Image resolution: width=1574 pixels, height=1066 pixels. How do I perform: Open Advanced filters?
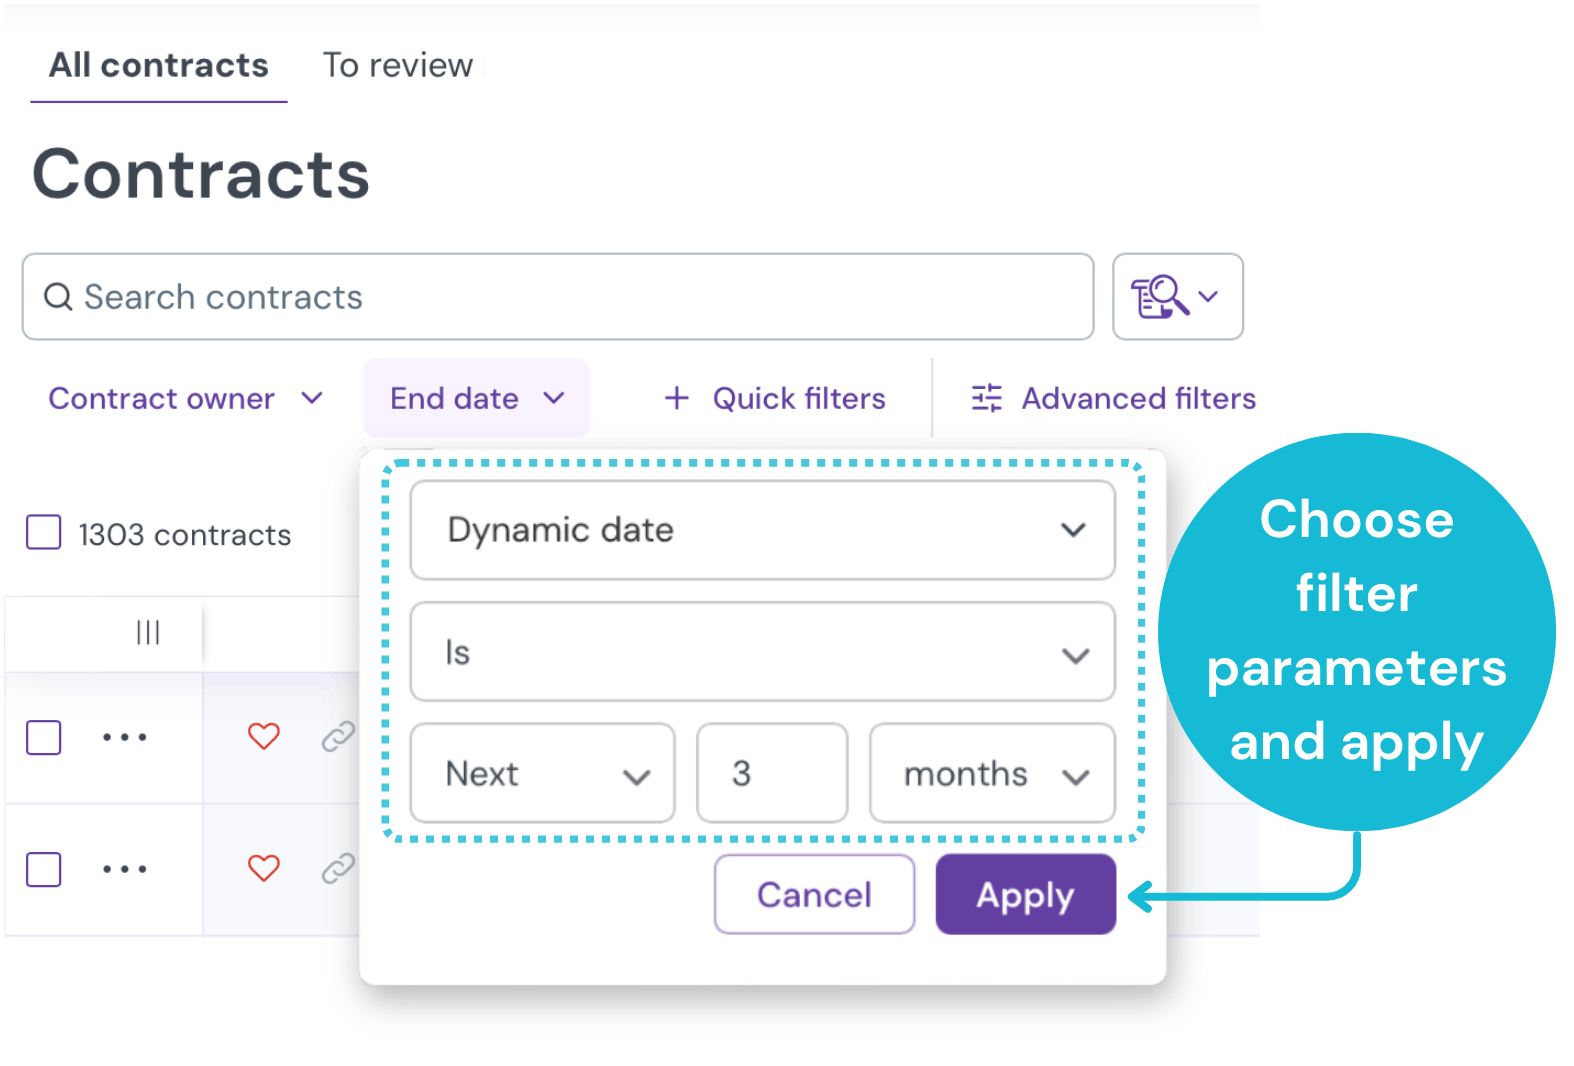(x=1111, y=398)
